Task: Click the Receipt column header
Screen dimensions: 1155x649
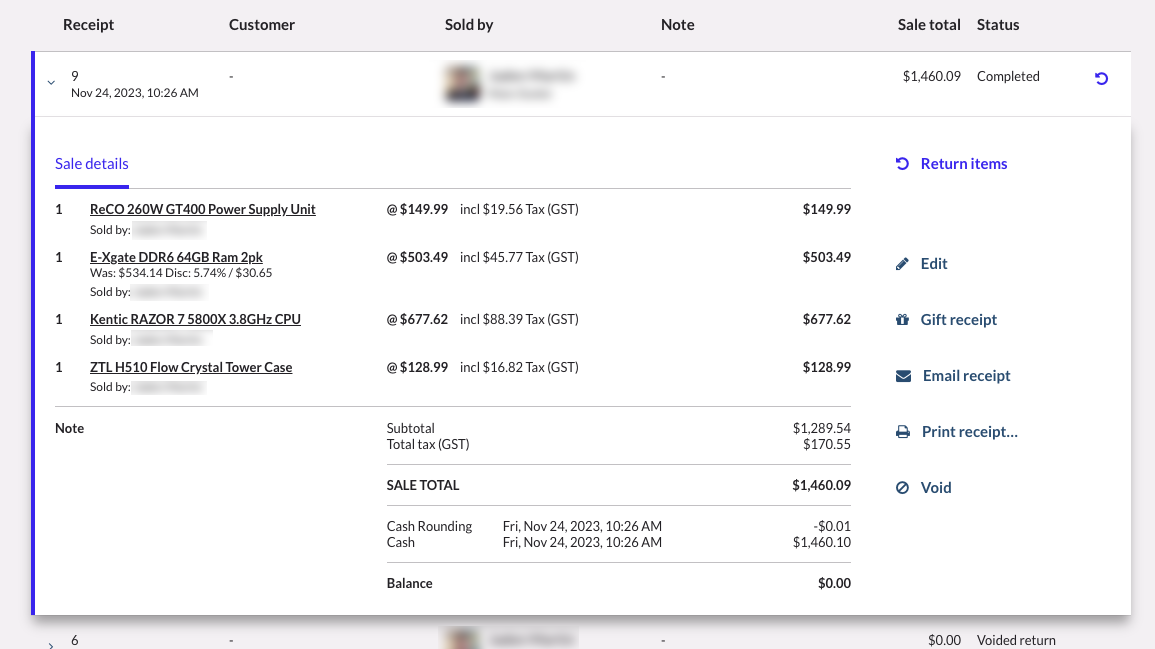Action: point(88,24)
